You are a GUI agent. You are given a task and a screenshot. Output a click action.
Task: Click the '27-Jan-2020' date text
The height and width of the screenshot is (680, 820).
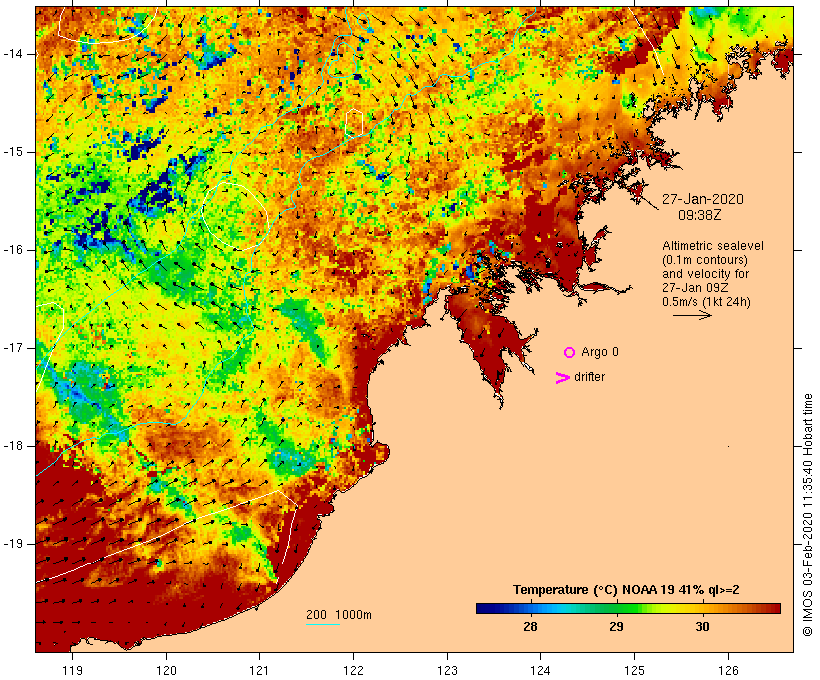coord(703,199)
